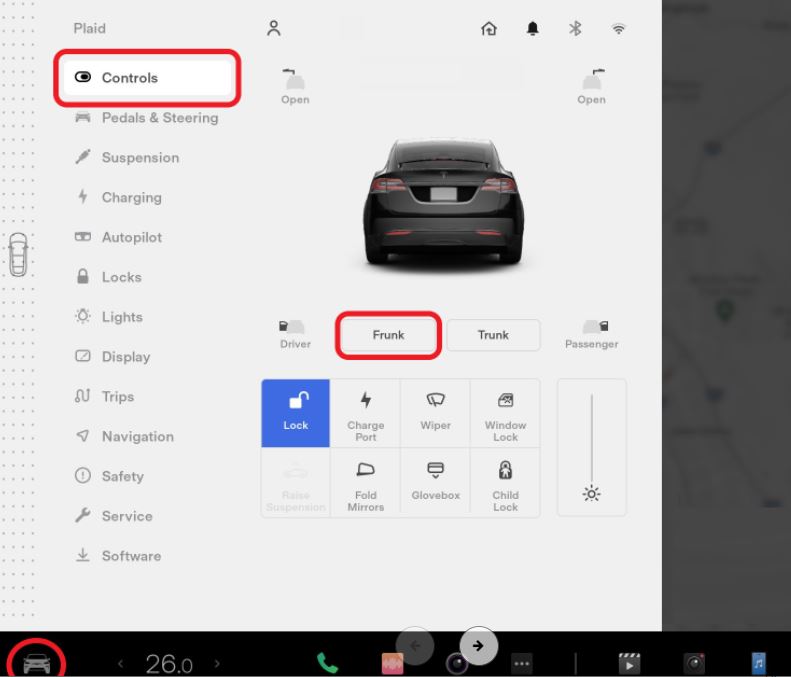Open the three-dots app launcher
Viewport: 791px width, 677px height.
[521, 663]
